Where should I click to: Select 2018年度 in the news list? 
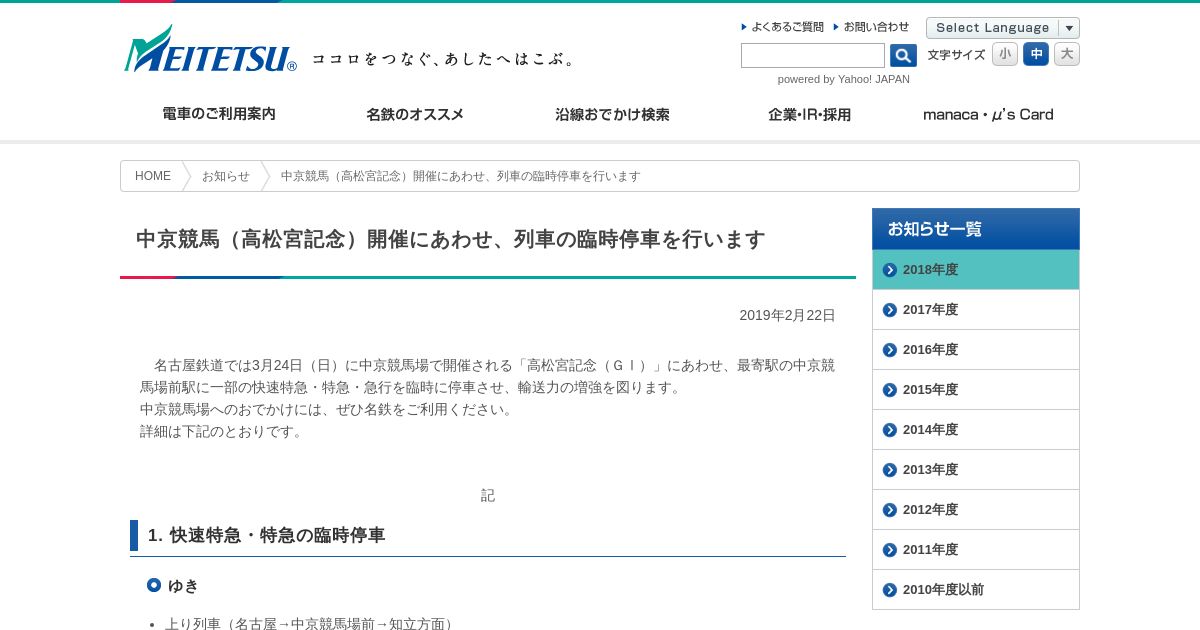[x=976, y=270]
